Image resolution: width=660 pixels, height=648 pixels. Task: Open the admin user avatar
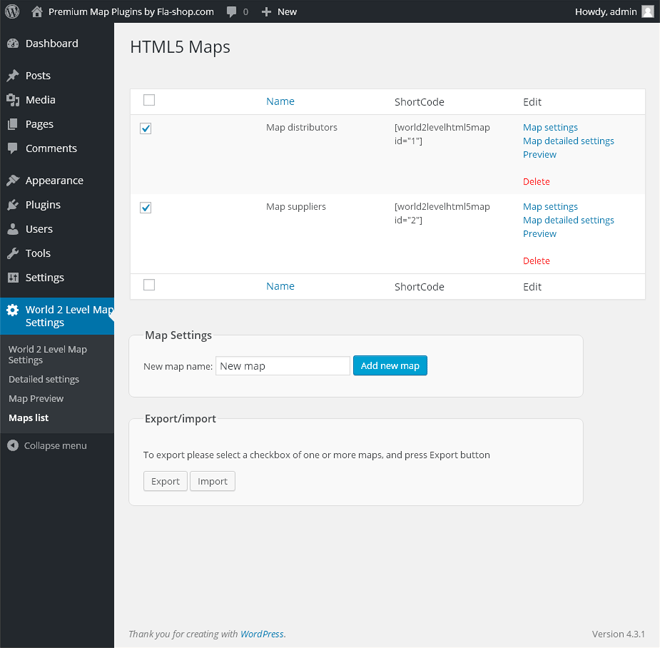[x=647, y=11]
